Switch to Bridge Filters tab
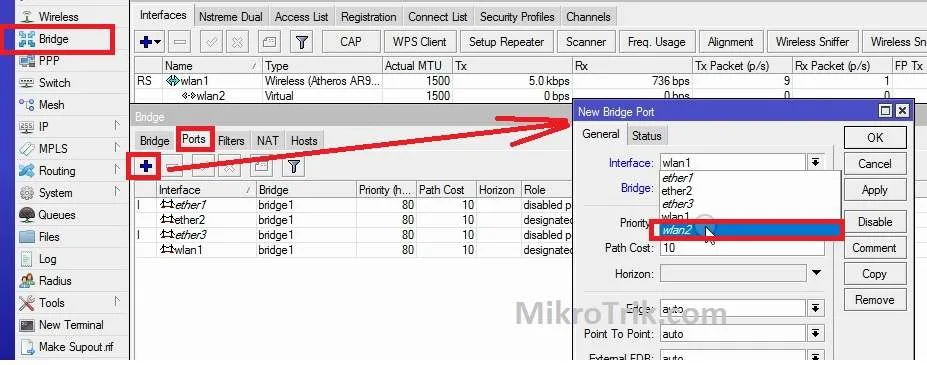Screen dimensions: 927x365 tap(231, 141)
